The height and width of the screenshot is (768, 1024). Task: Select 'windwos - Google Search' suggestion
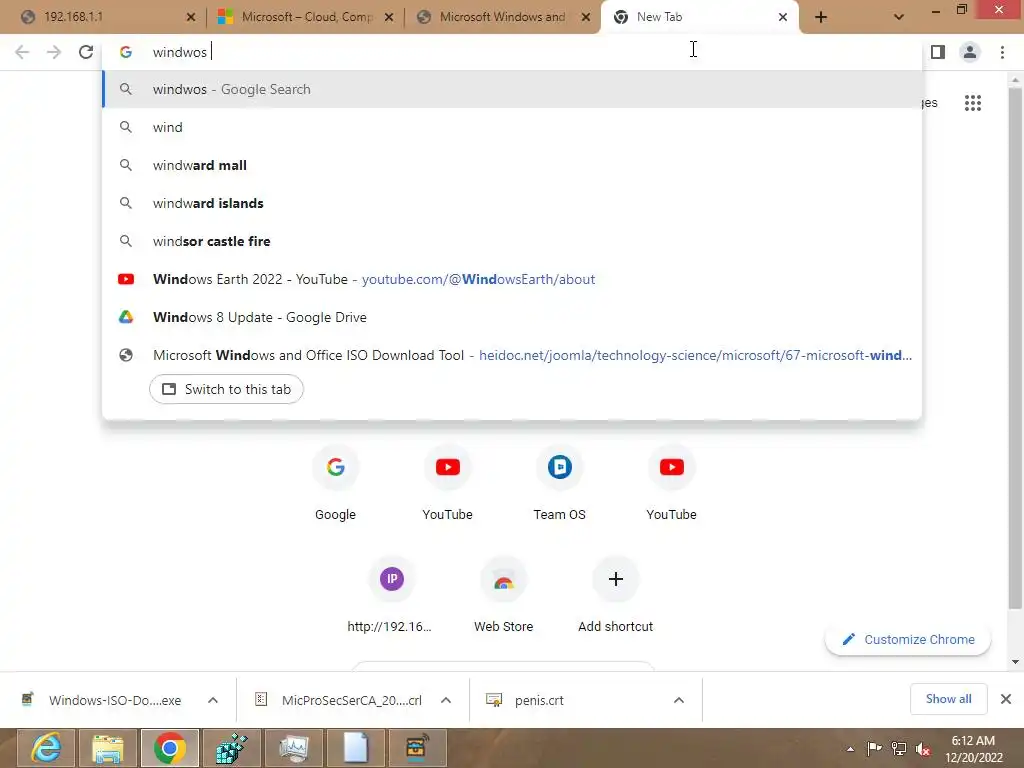pyautogui.click(x=512, y=89)
